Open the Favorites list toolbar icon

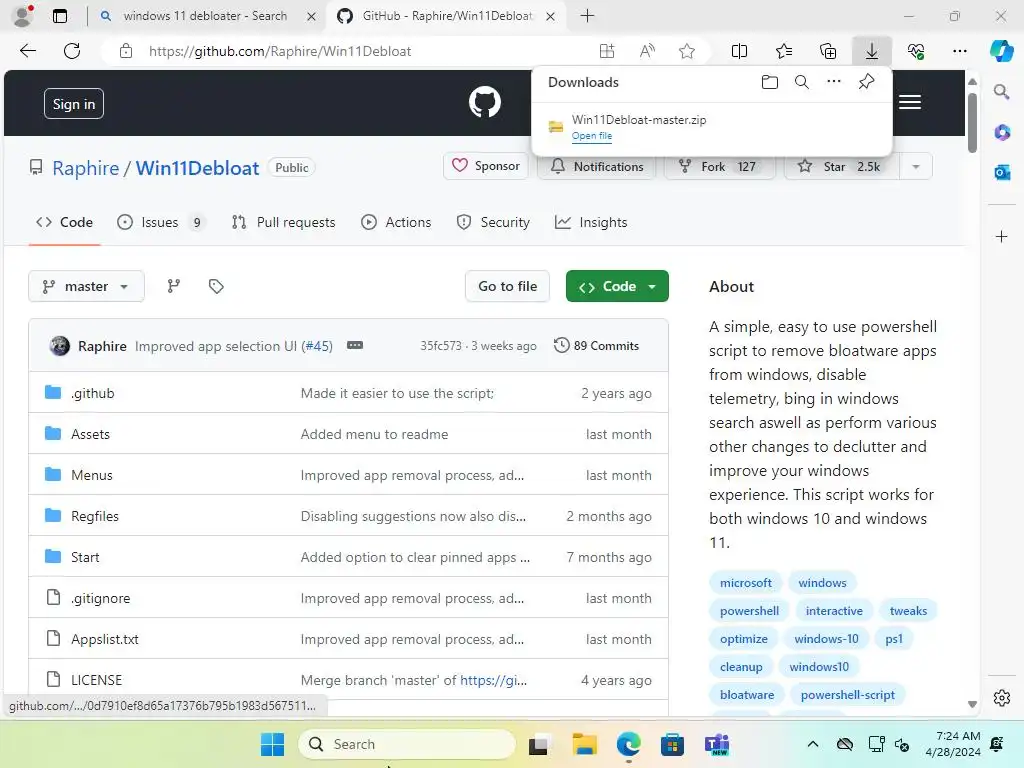click(x=784, y=51)
